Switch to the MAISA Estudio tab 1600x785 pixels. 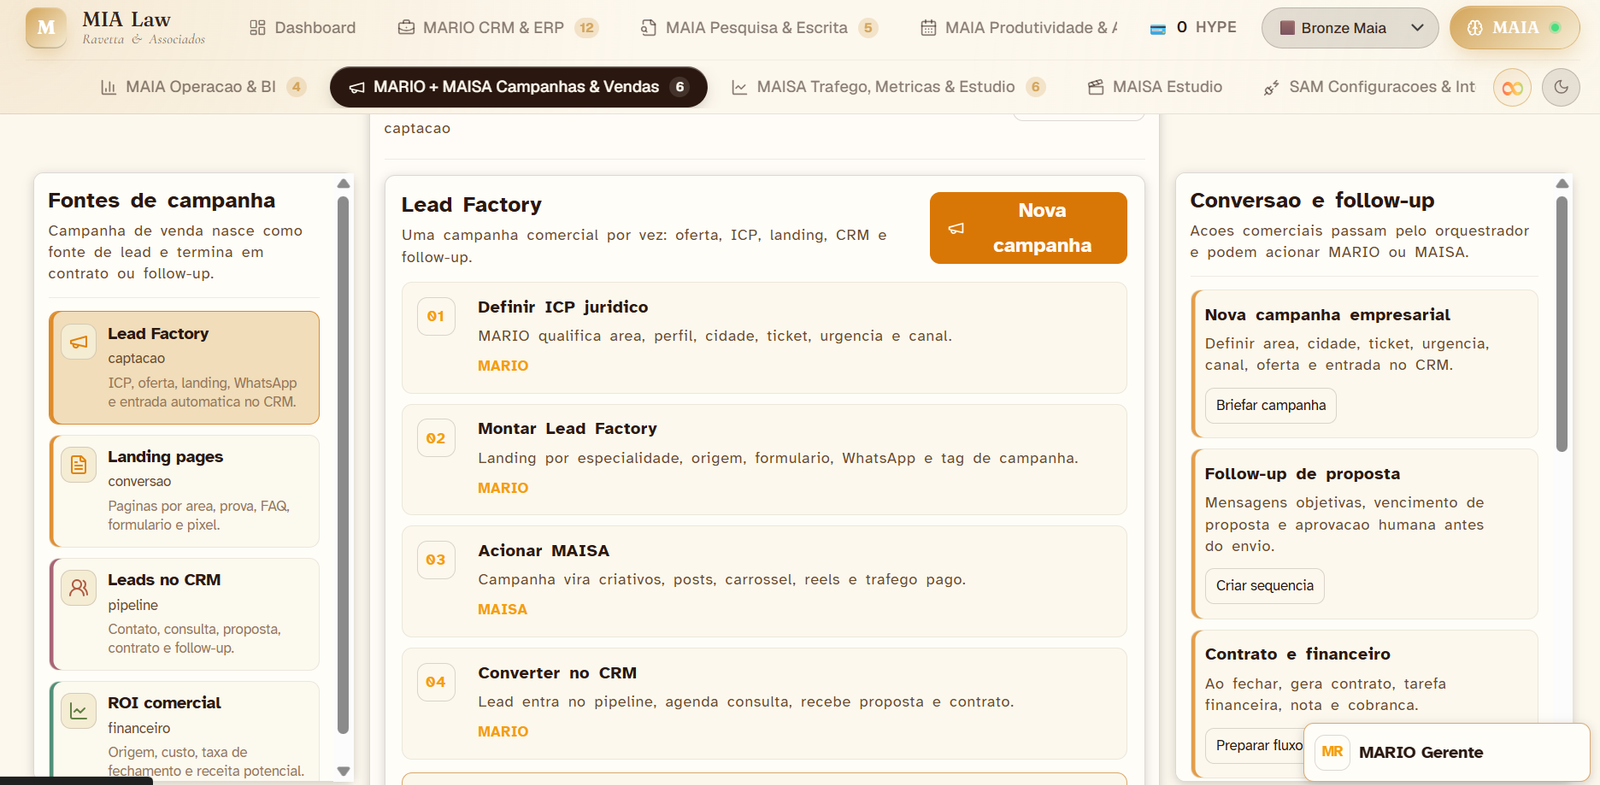point(1155,87)
